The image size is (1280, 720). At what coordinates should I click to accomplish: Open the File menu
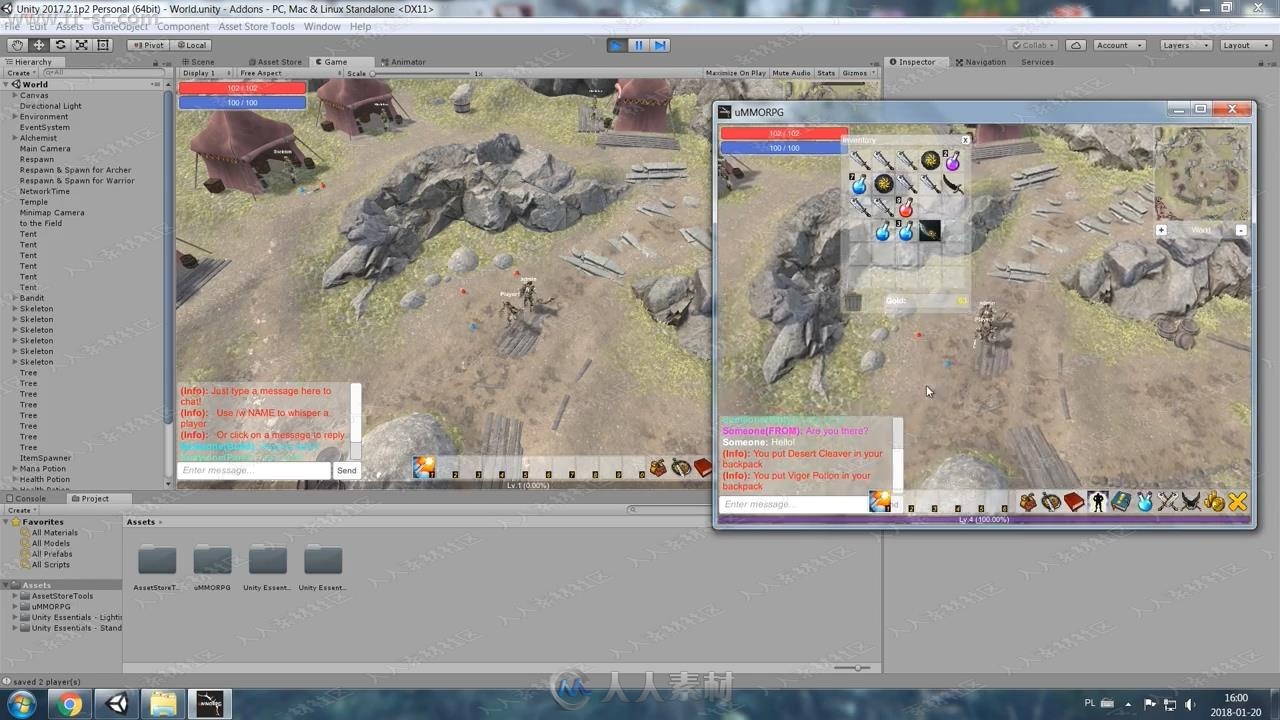click(12, 27)
